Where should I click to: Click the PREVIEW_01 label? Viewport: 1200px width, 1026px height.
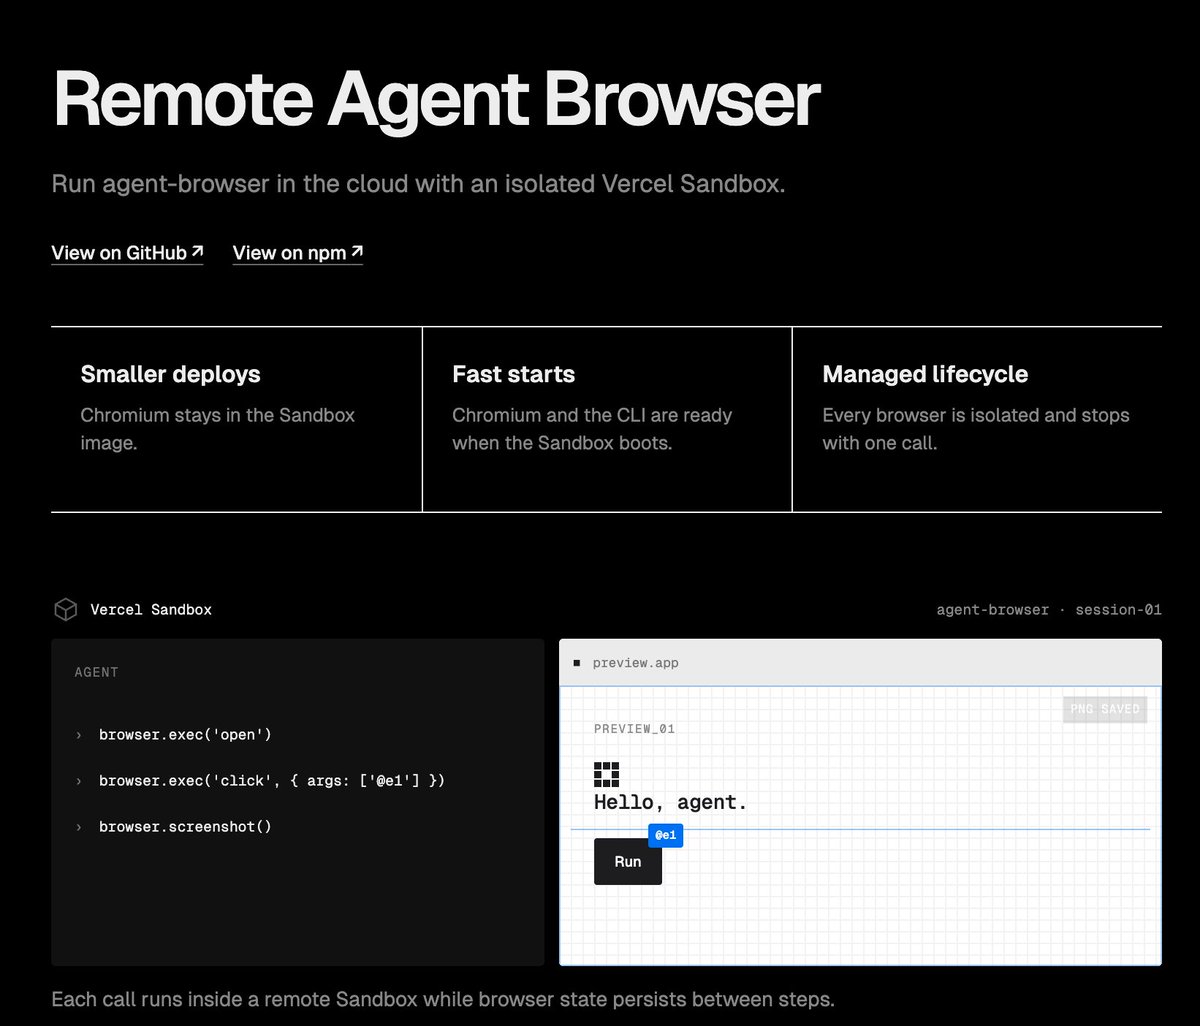[634, 729]
